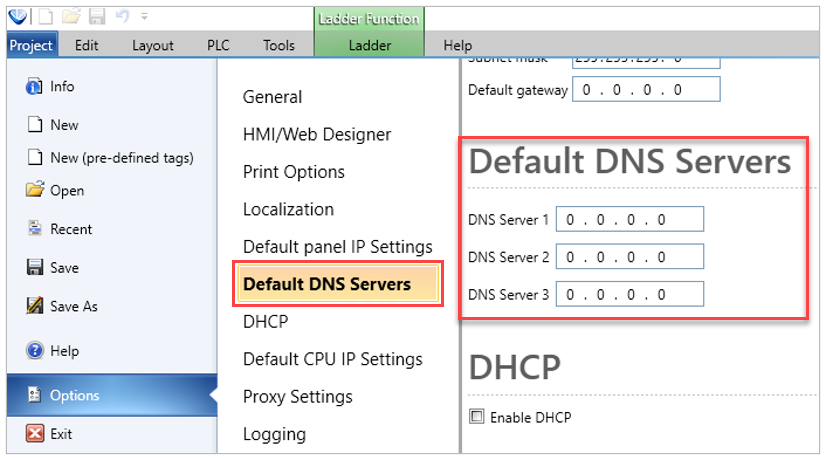Open the Edit menu
The image size is (824, 459).
[86, 45]
